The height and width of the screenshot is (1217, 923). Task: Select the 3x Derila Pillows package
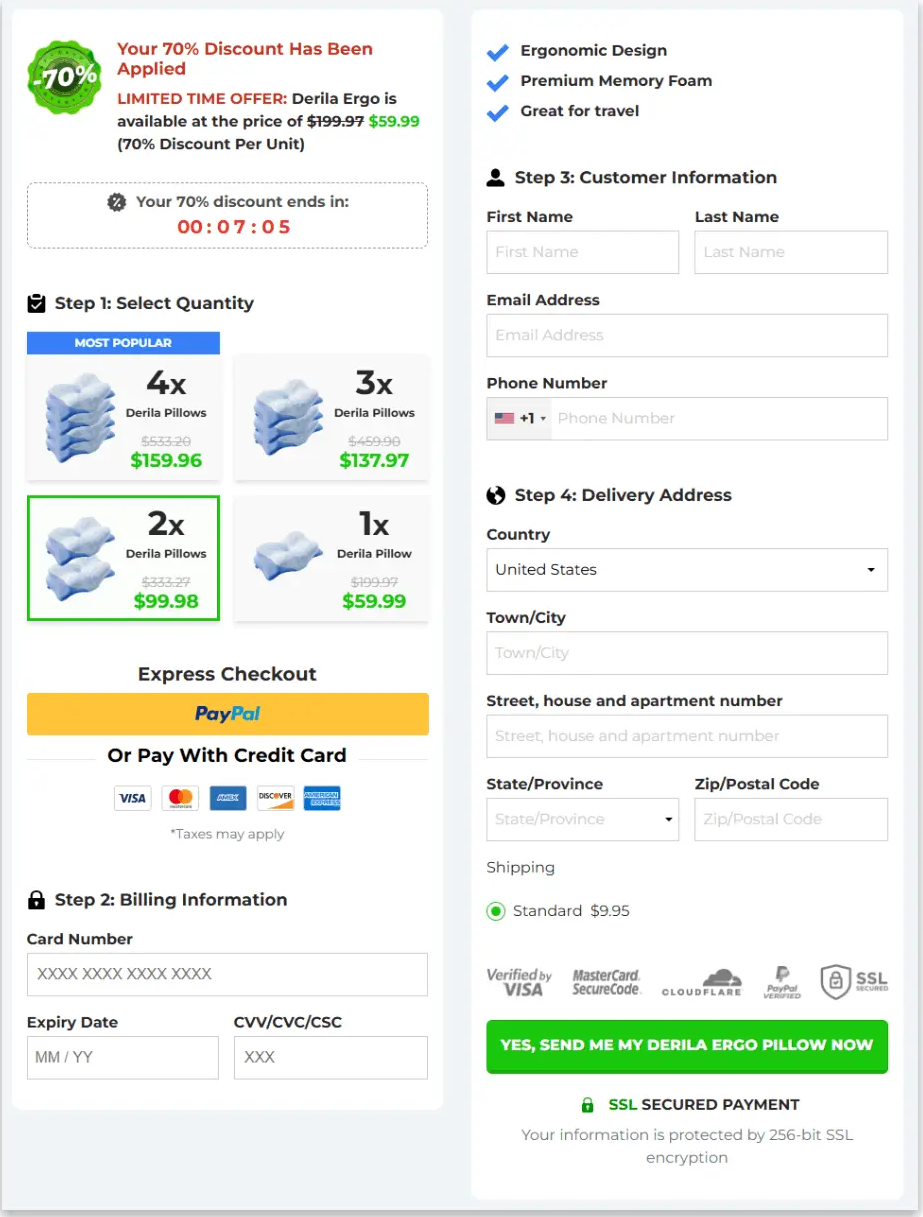coord(331,416)
